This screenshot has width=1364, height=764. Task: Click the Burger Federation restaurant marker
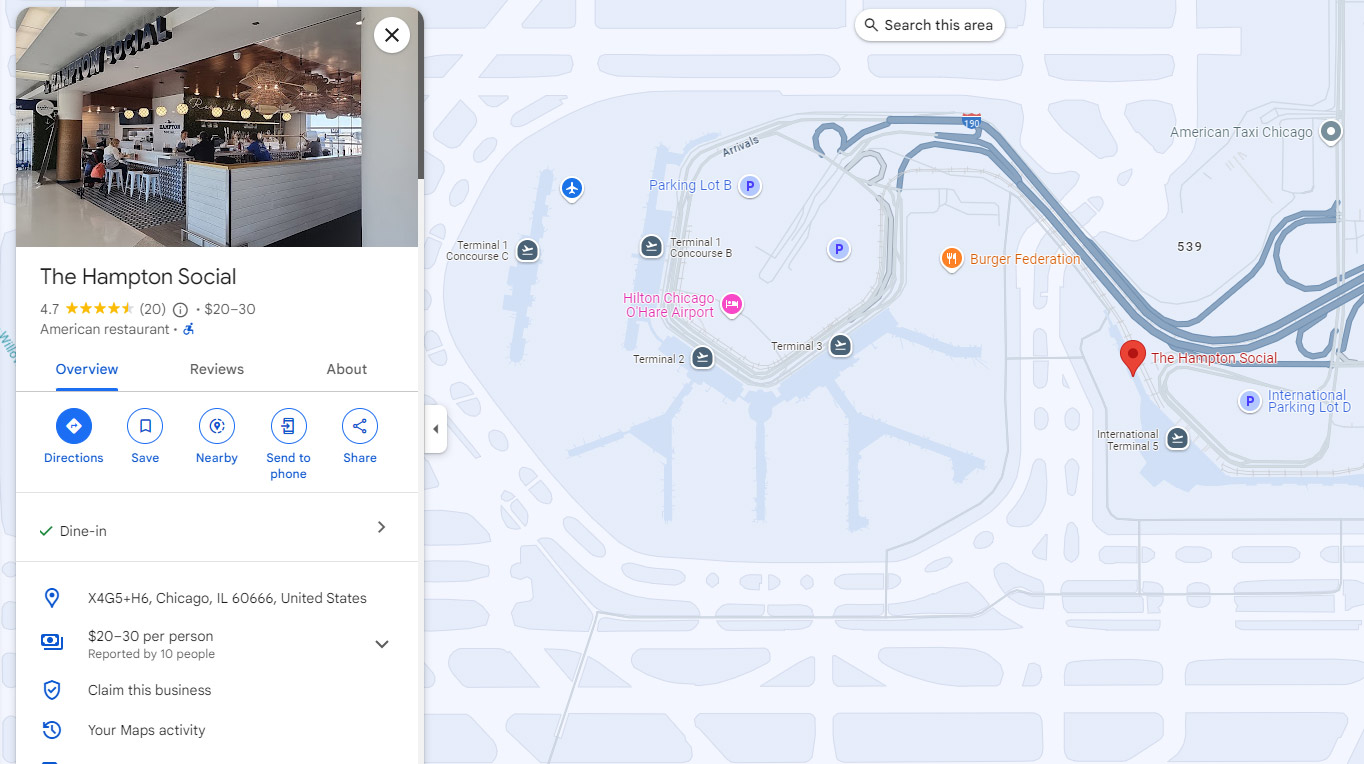[952, 259]
